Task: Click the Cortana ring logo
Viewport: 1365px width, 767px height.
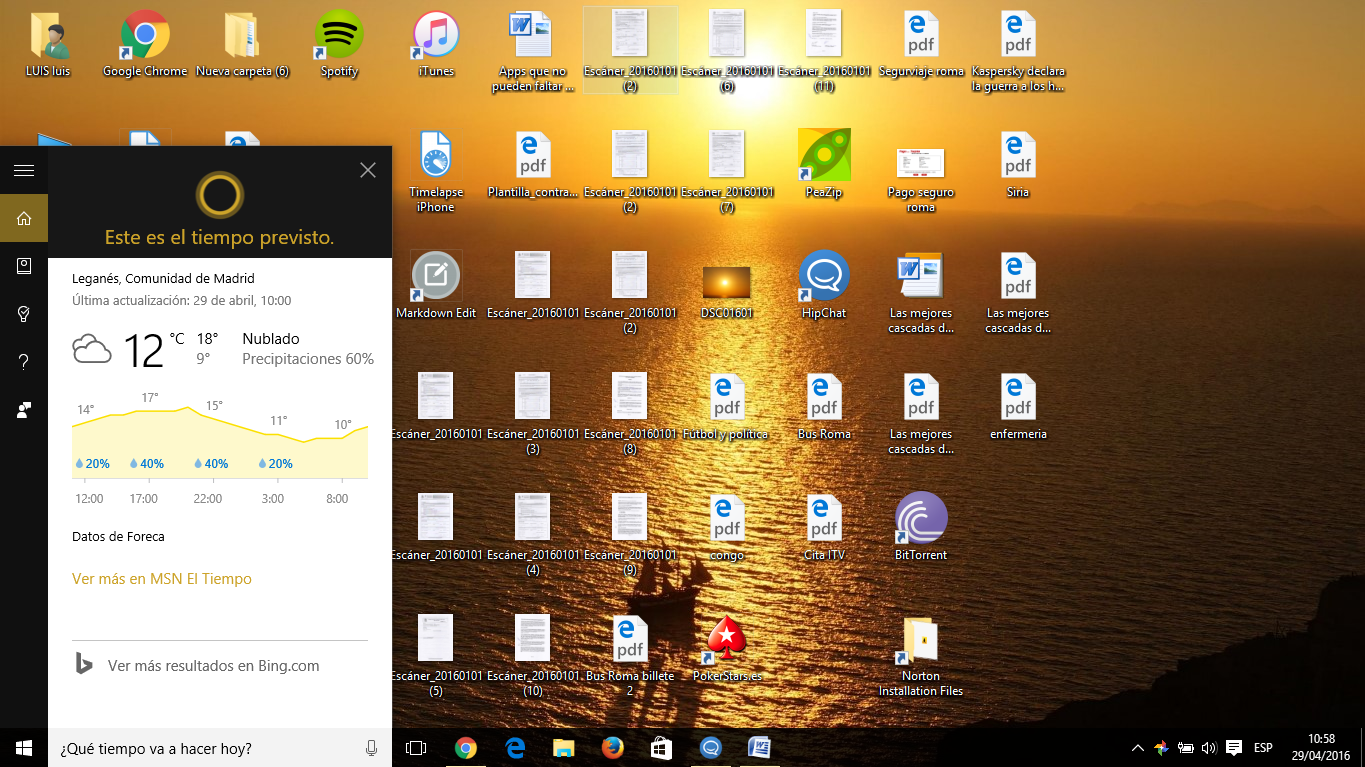Action: [x=219, y=194]
